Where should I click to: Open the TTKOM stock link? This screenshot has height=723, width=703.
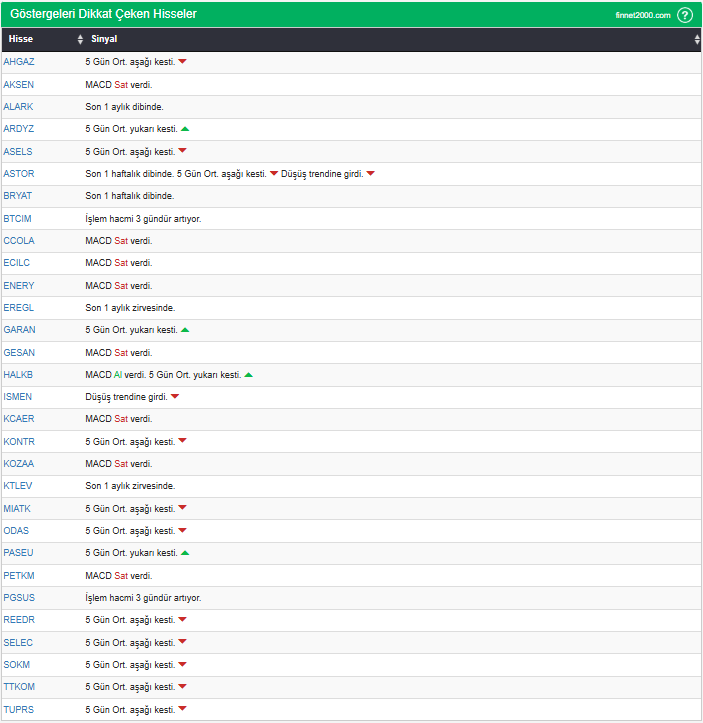(x=18, y=687)
